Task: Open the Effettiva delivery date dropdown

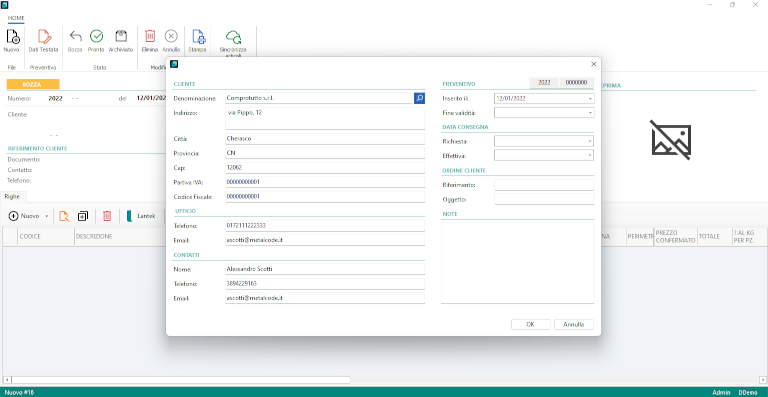Action: (x=590, y=156)
